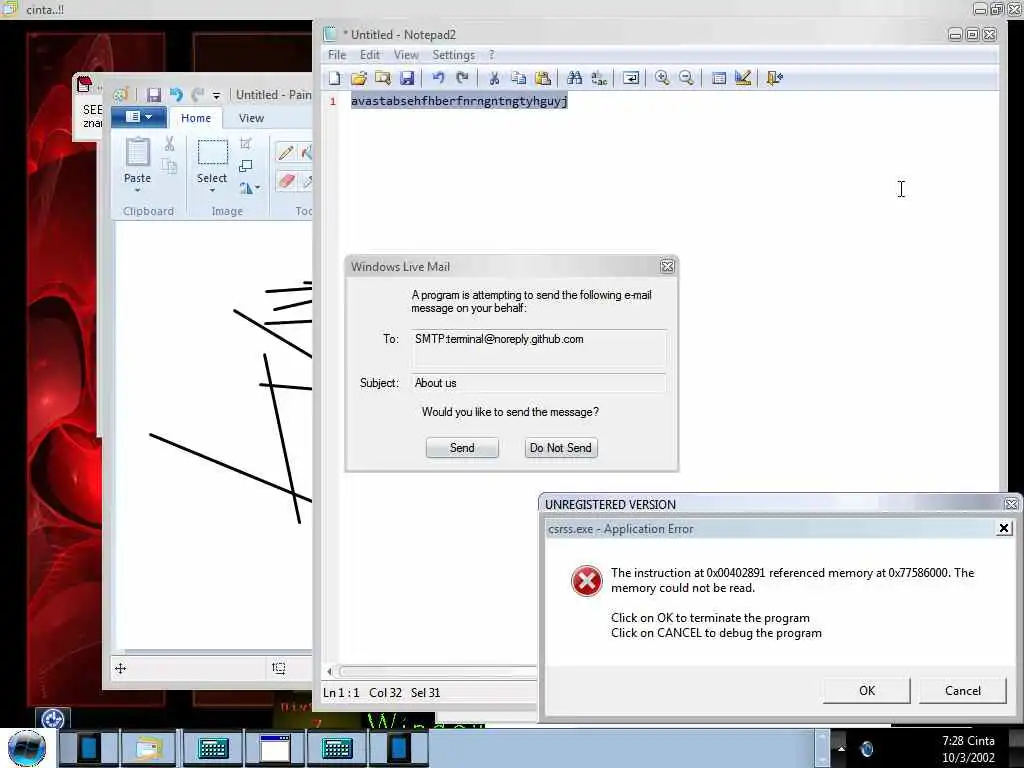Viewport: 1024px width, 768px height.
Task: Click the Windows Start orb
Action: tap(27, 748)
